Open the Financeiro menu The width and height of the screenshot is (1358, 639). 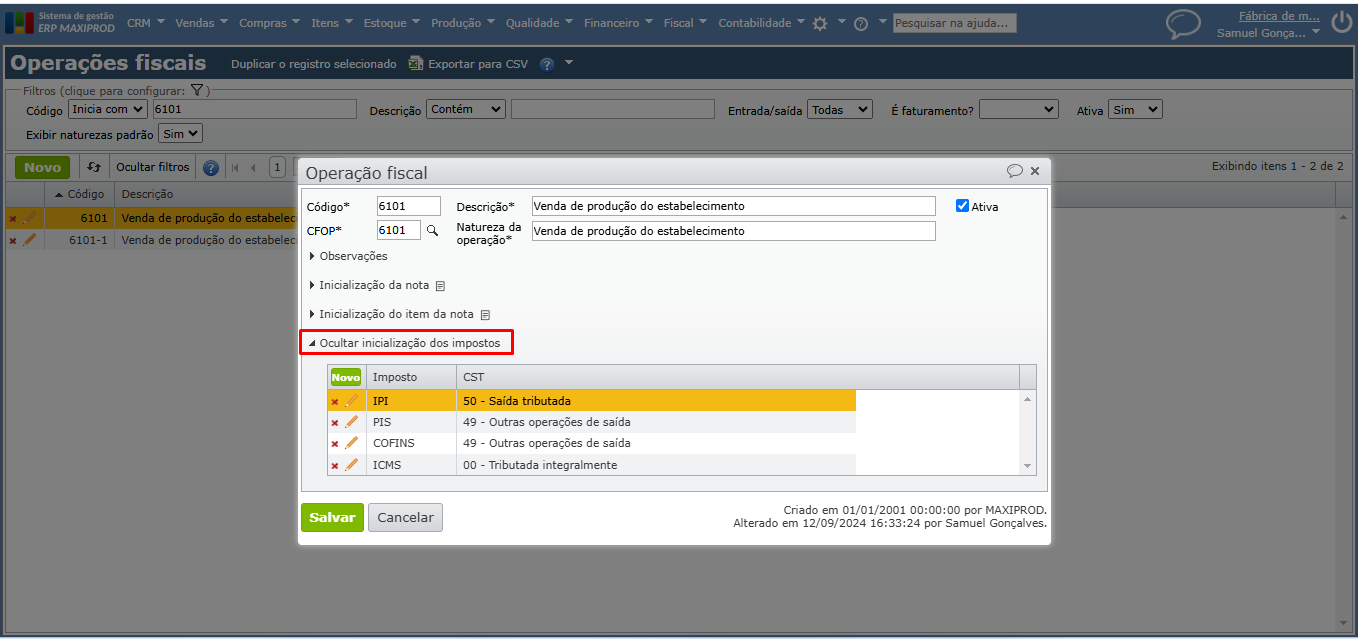click(618, 23)
